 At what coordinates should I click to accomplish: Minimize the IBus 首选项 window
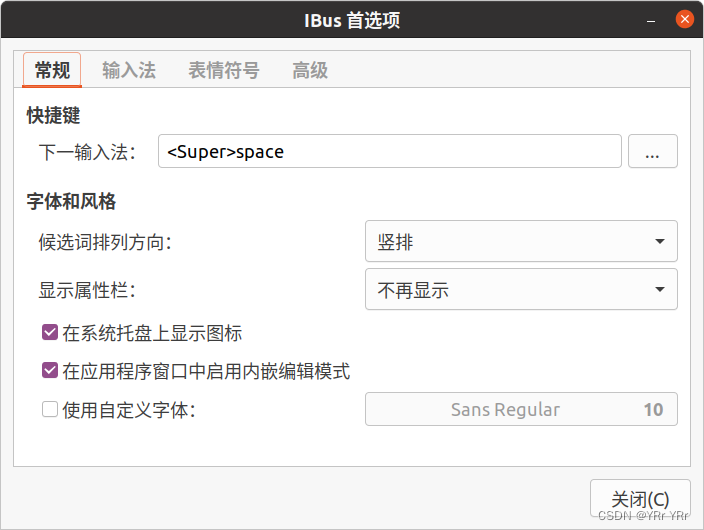pos(651,20)
